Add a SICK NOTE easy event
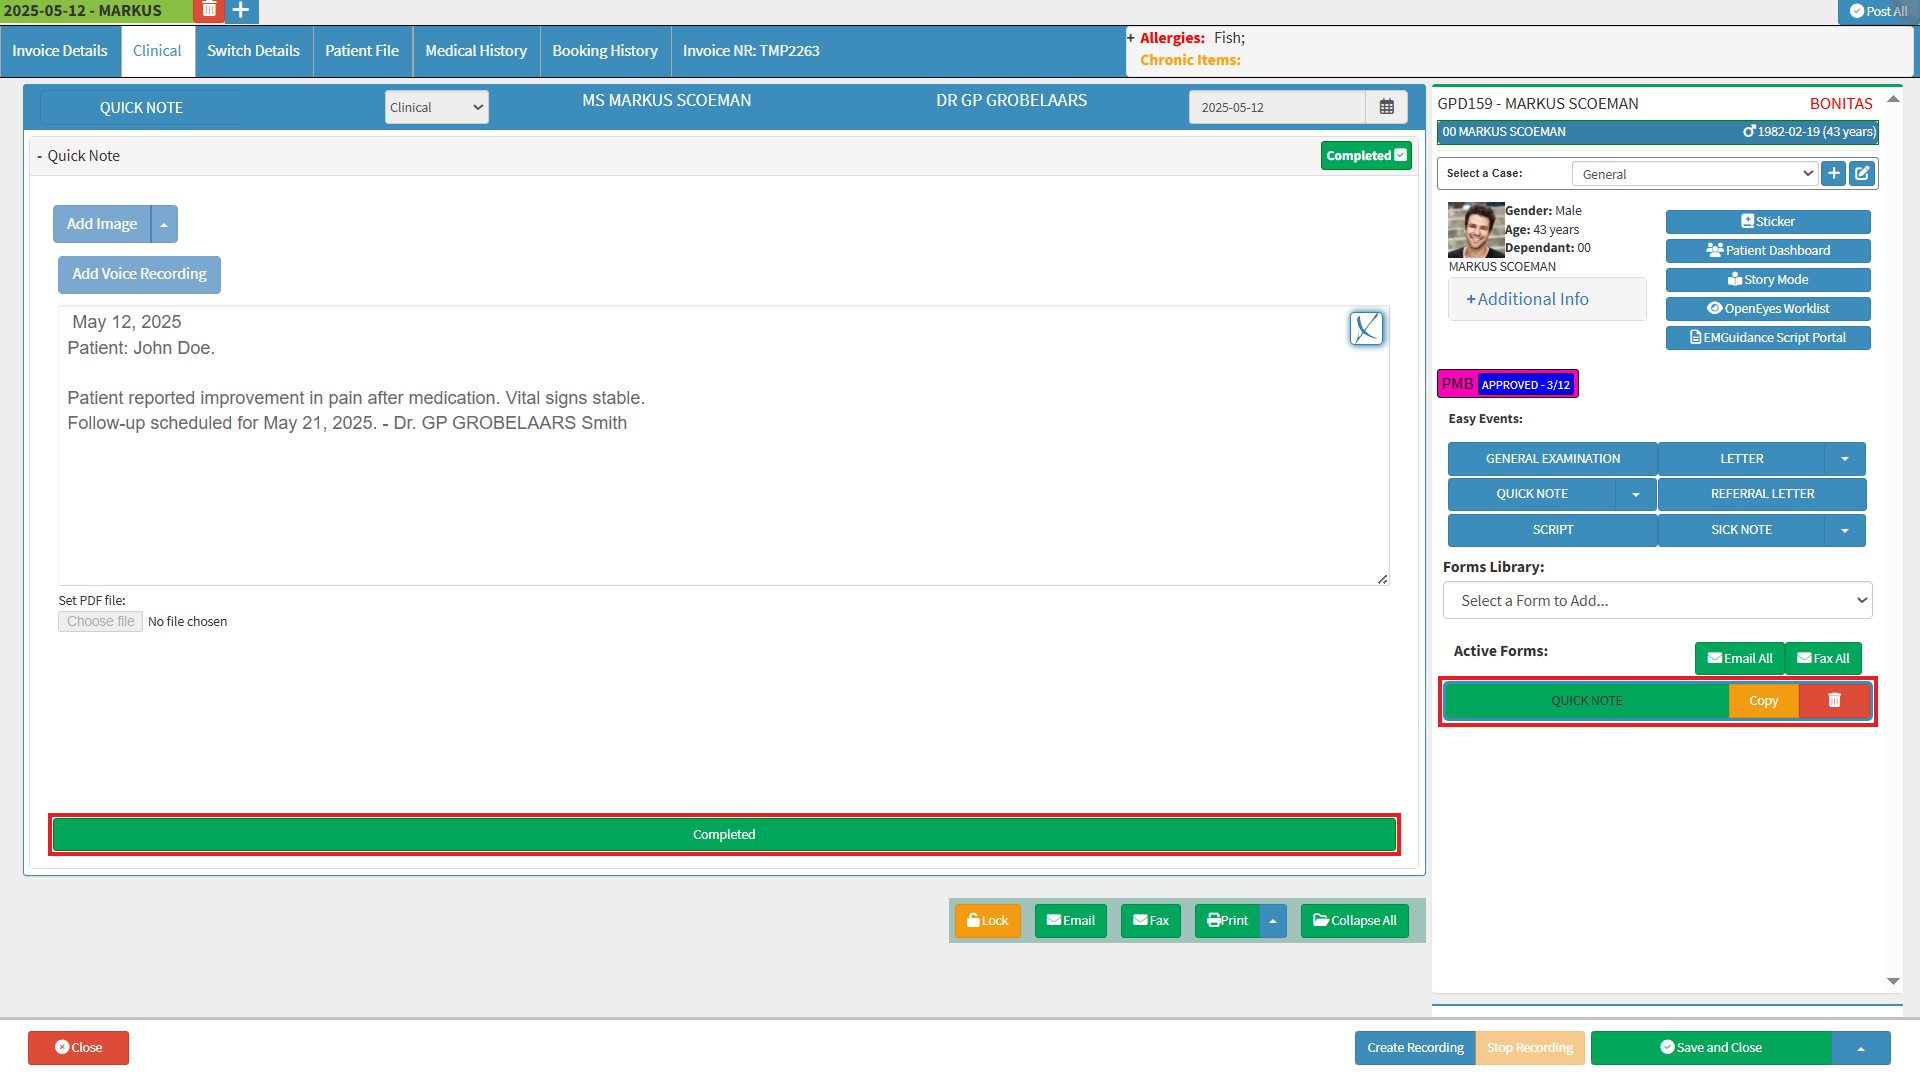Viewport: 1920px width, 1076px height. click(1742, 530)
